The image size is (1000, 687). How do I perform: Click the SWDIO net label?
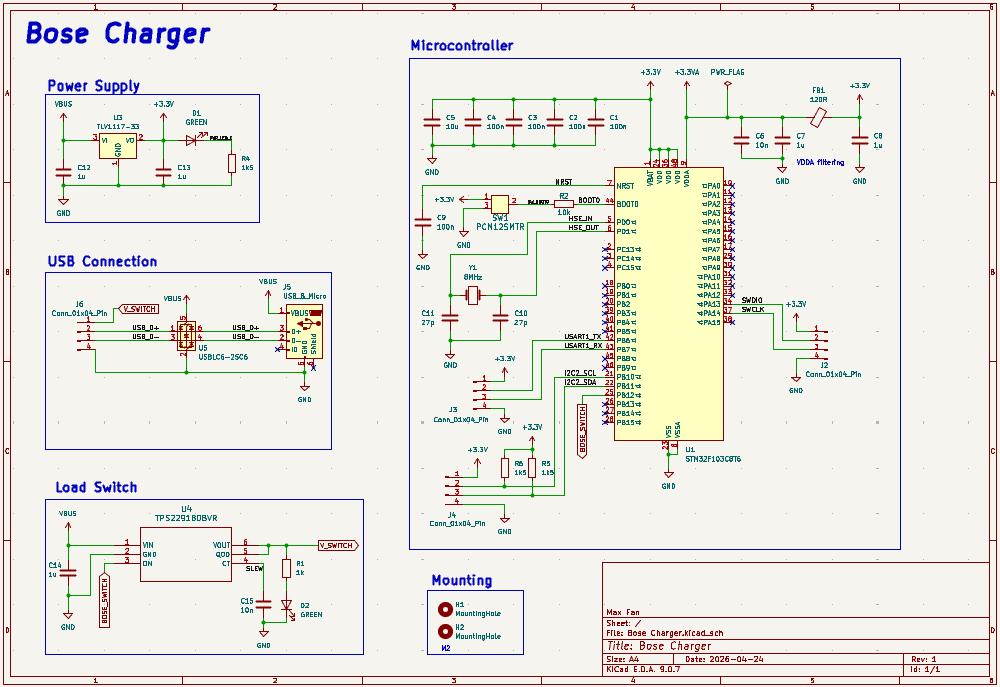coord(752,300)
